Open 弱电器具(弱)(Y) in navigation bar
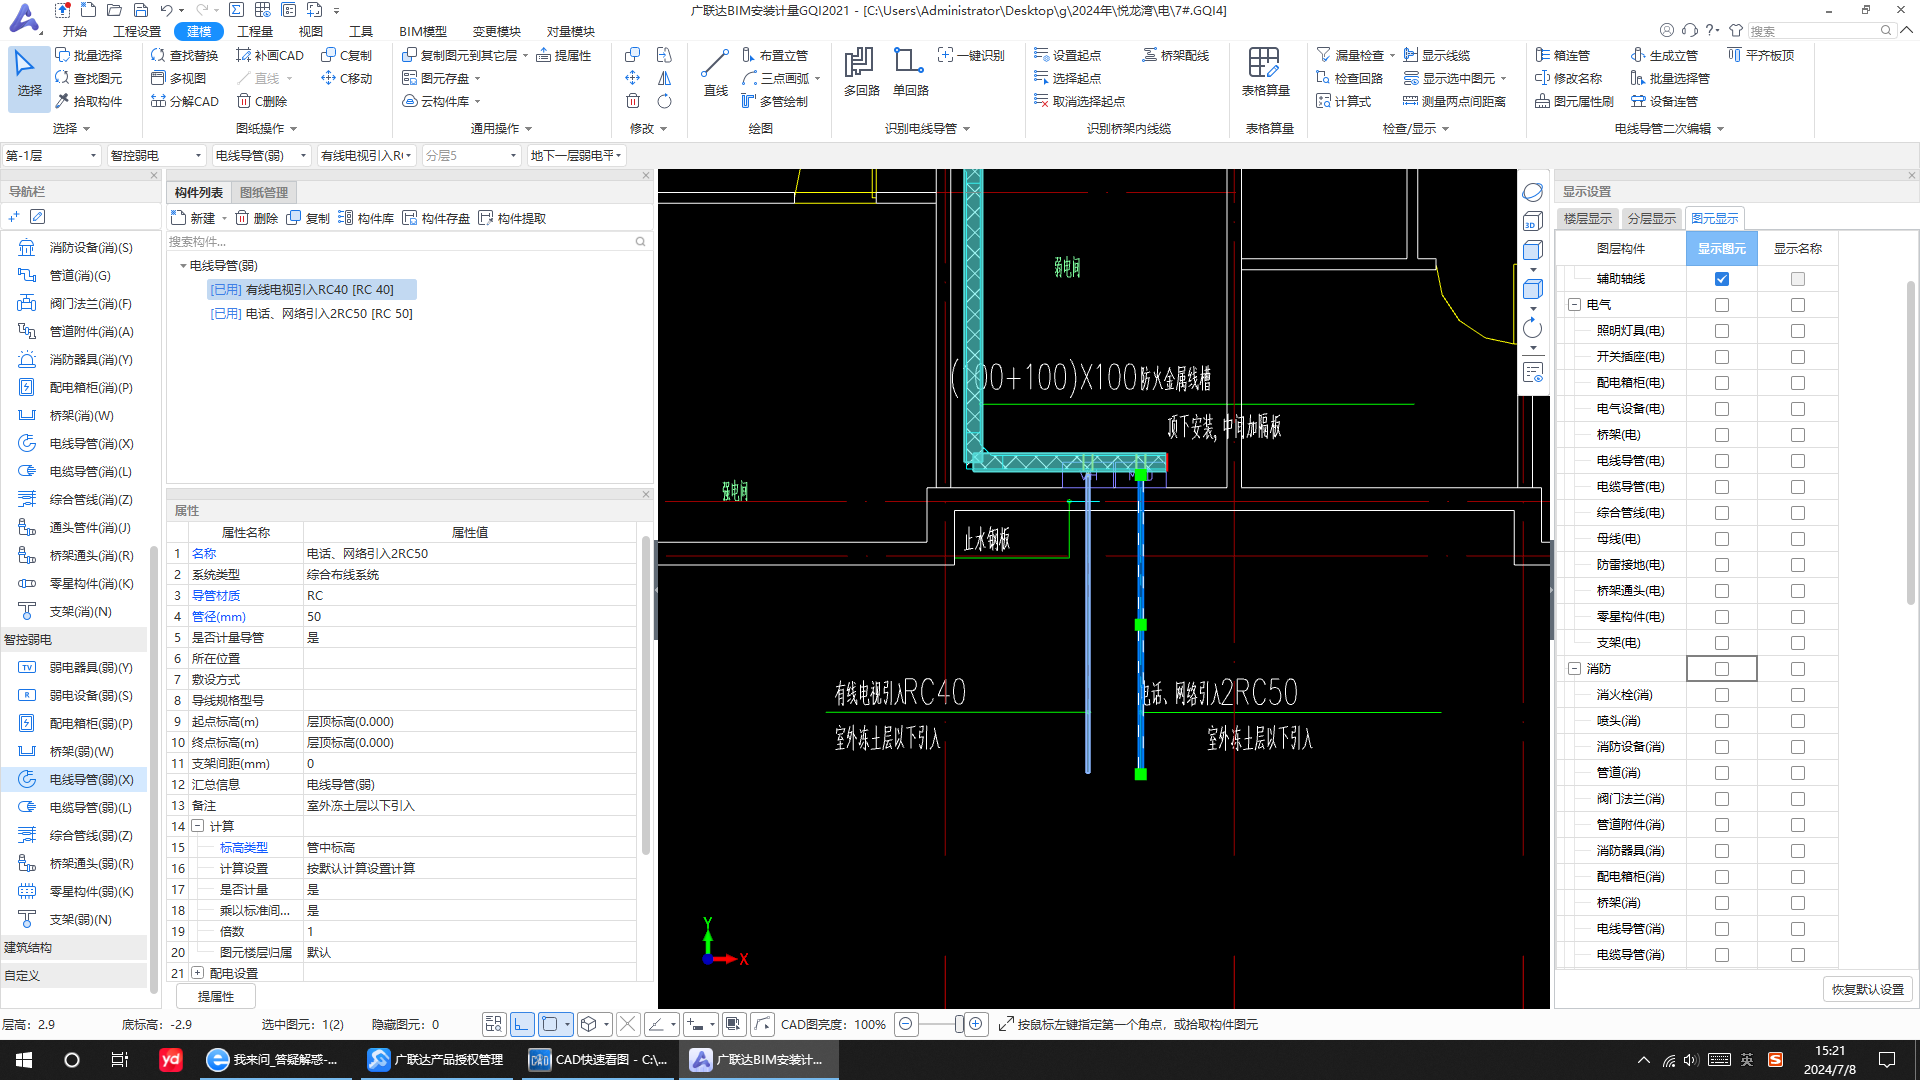 [75, 667]
